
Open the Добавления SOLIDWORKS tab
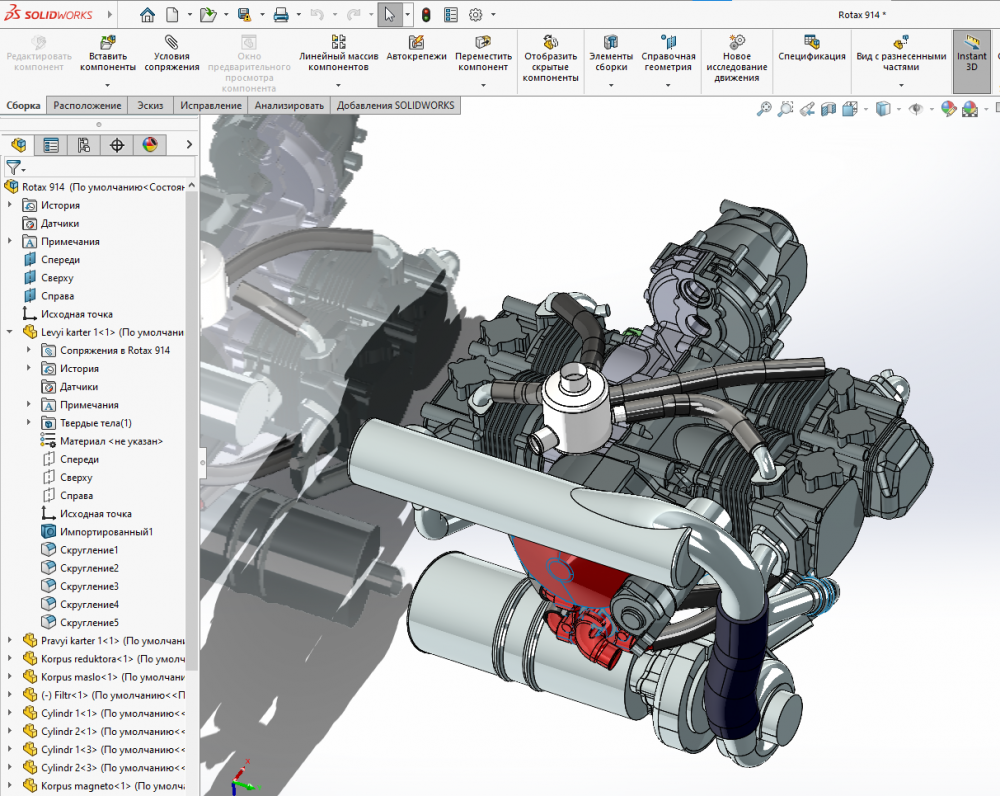click(x=395, y=105)
